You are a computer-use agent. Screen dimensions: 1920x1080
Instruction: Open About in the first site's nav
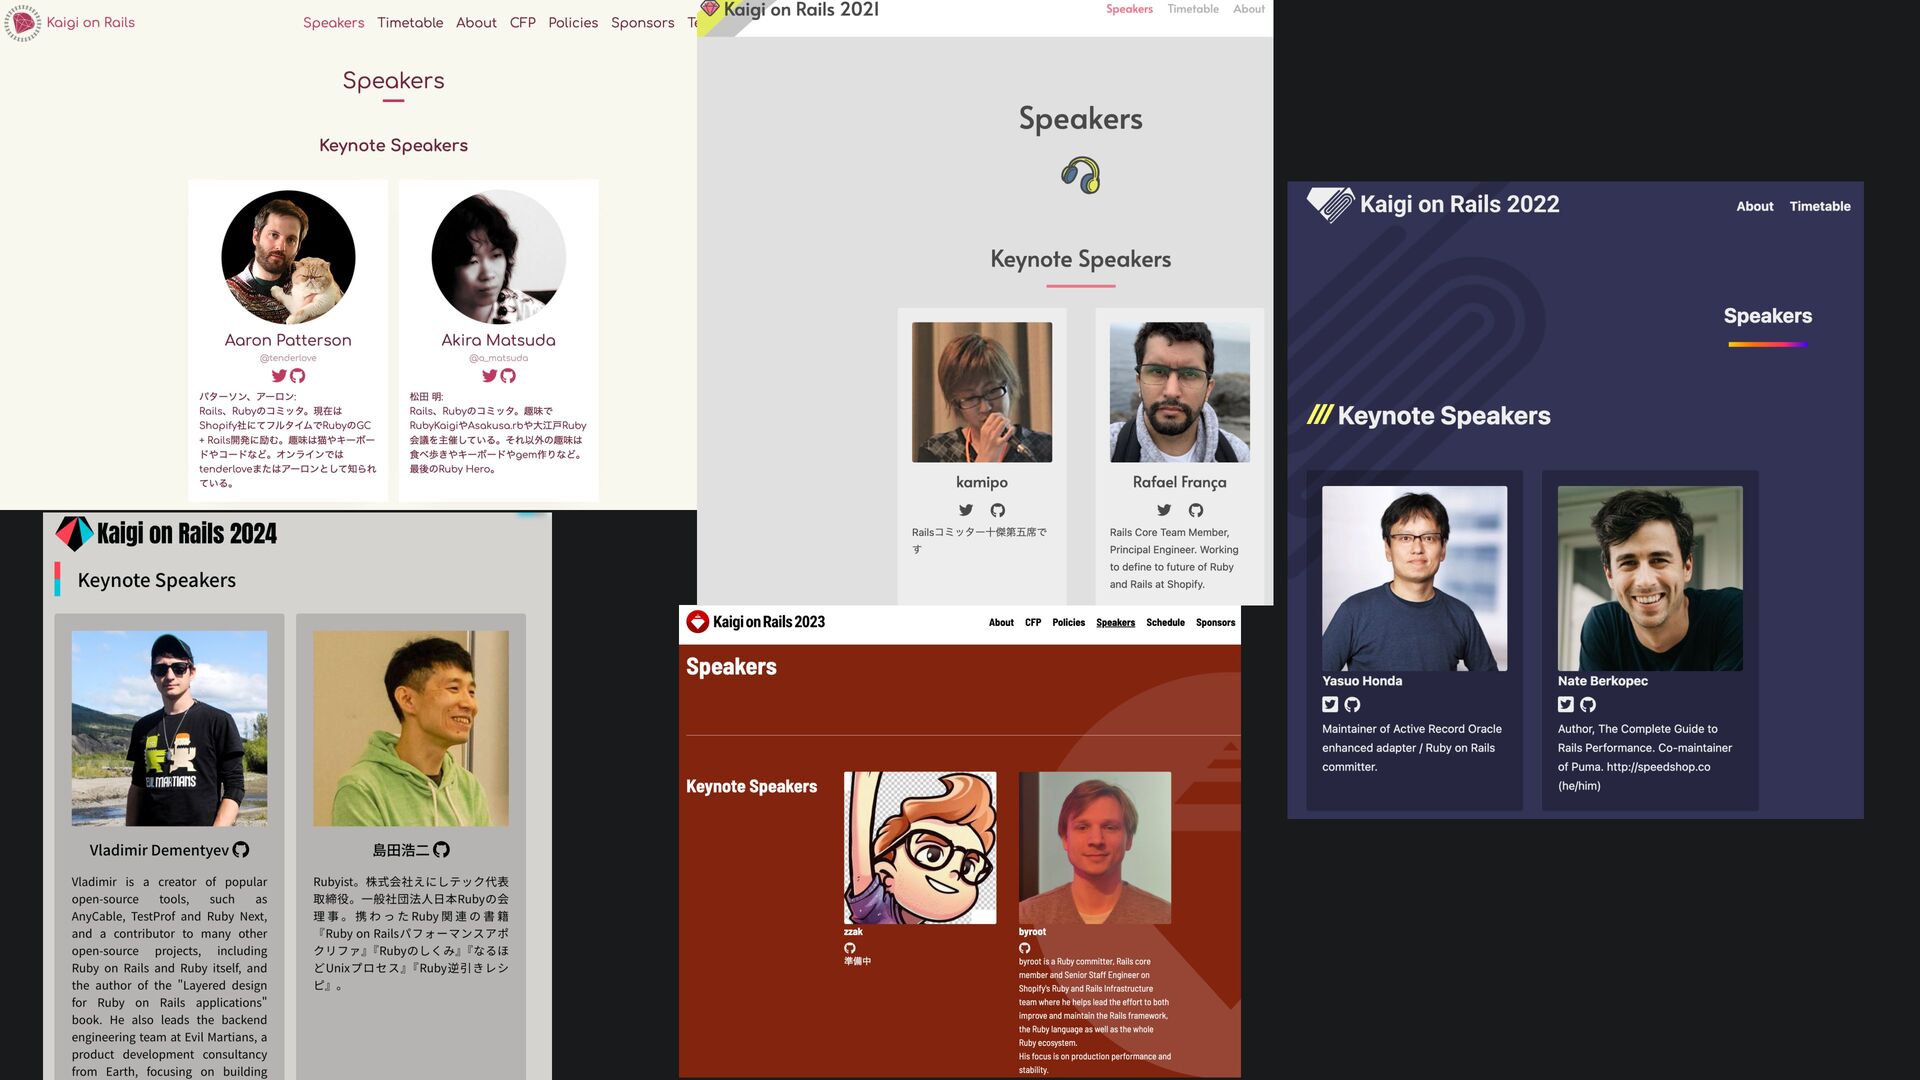point(476,22)
